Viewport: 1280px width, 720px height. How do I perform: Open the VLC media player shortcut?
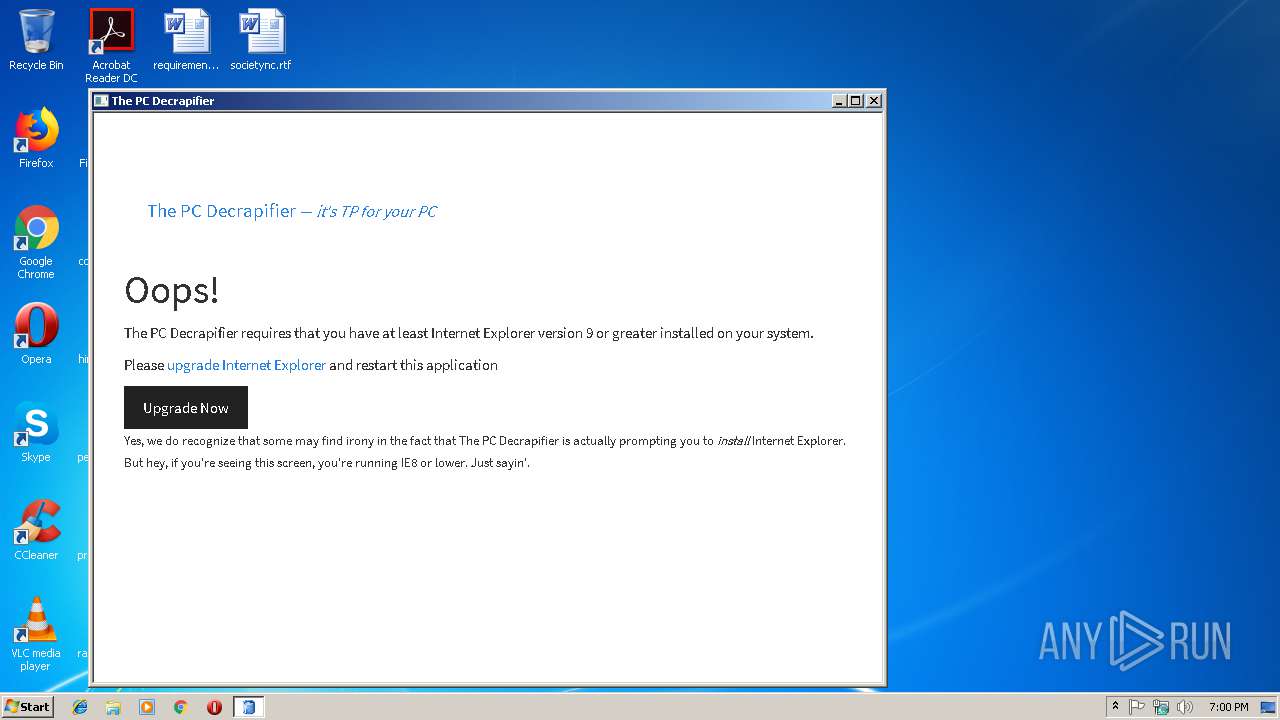click(36, 634)
